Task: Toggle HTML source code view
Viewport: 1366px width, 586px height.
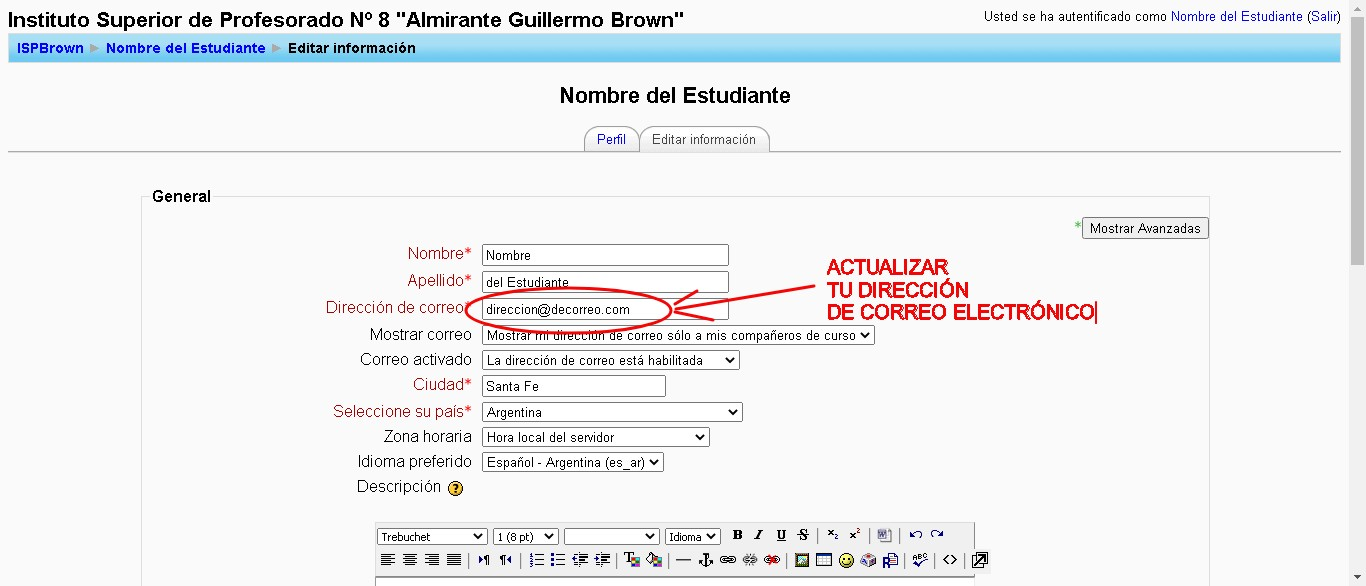Action: coord(950,560)
